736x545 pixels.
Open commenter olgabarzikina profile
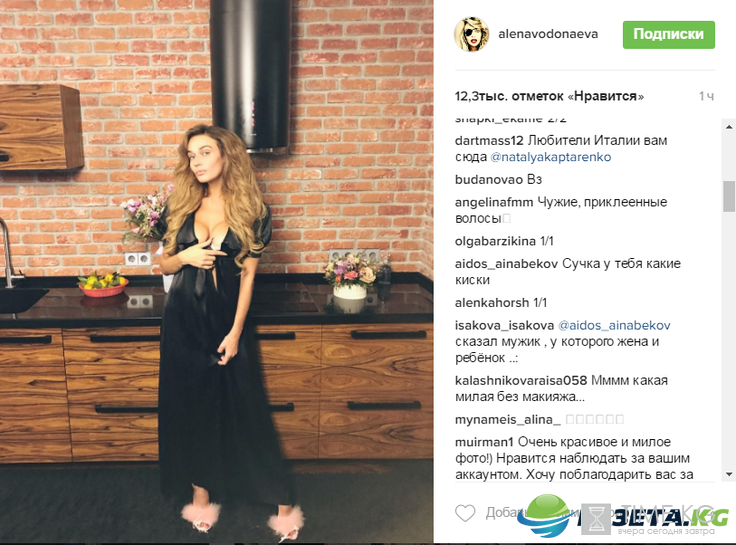pos(495,241)
